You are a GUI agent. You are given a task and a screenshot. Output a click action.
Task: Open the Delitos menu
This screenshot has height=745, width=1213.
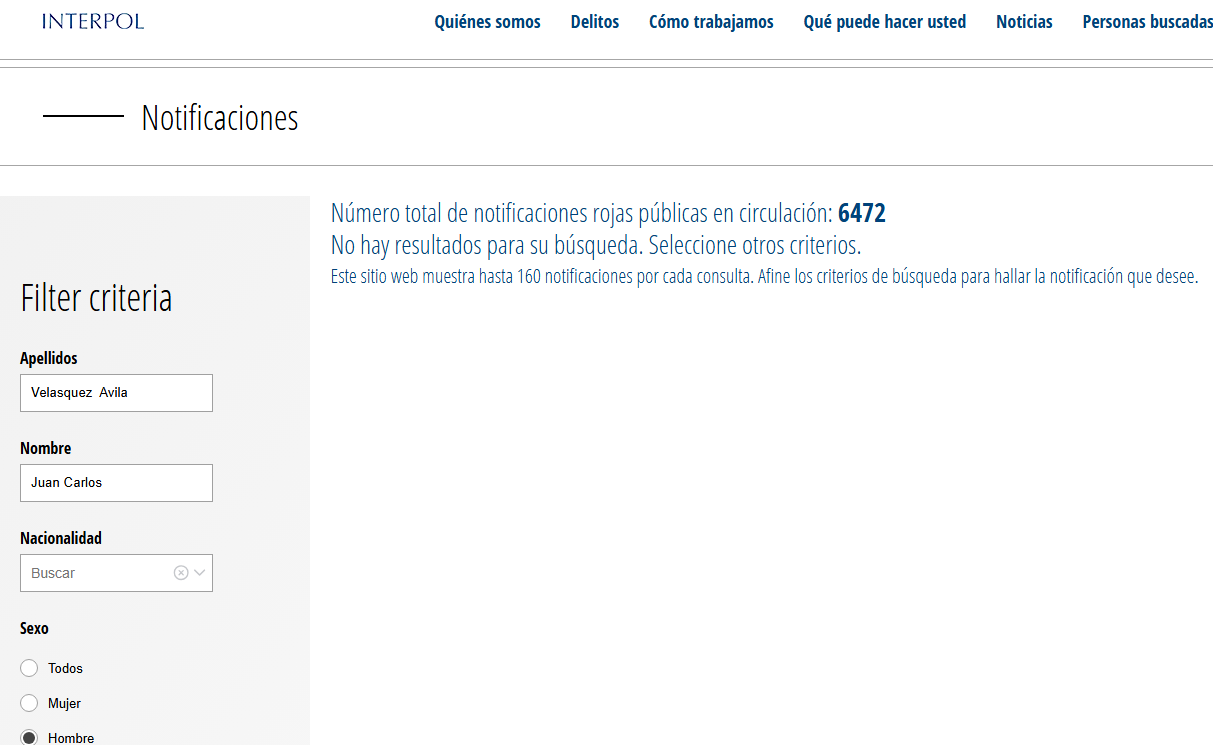(x=595, y=22)
